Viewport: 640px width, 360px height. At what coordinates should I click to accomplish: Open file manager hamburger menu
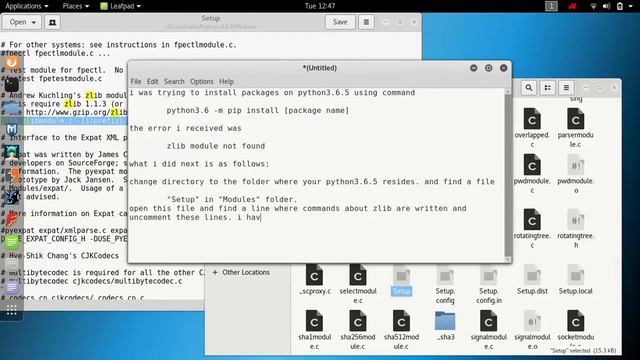566,87
